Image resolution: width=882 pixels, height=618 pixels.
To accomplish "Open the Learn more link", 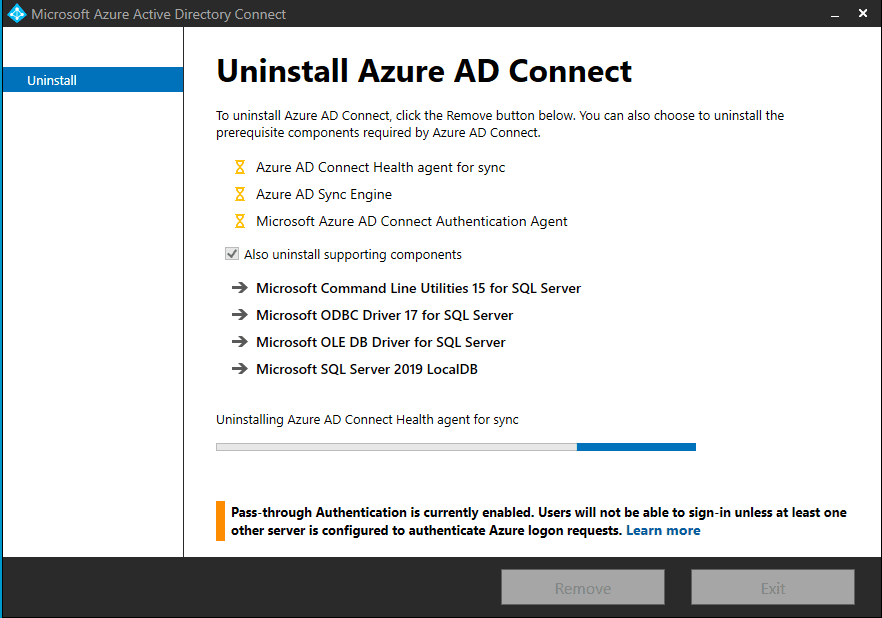I will pos(663,530).
